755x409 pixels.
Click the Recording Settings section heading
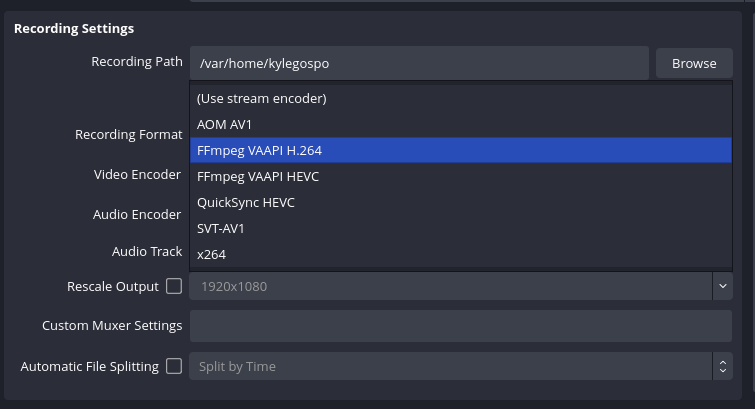(74, 29)
